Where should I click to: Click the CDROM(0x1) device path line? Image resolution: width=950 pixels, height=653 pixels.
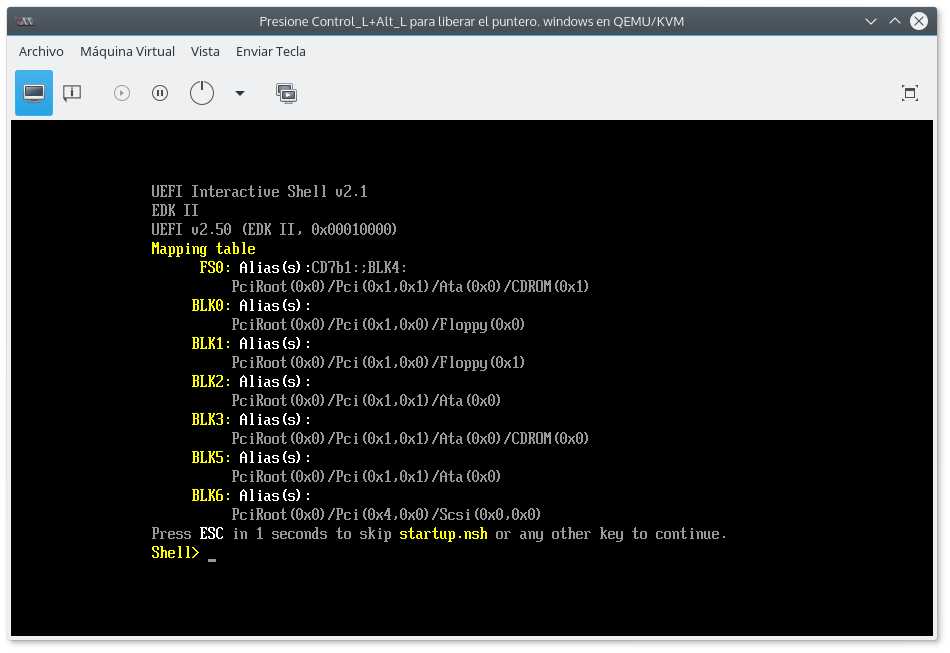[410, 286]
